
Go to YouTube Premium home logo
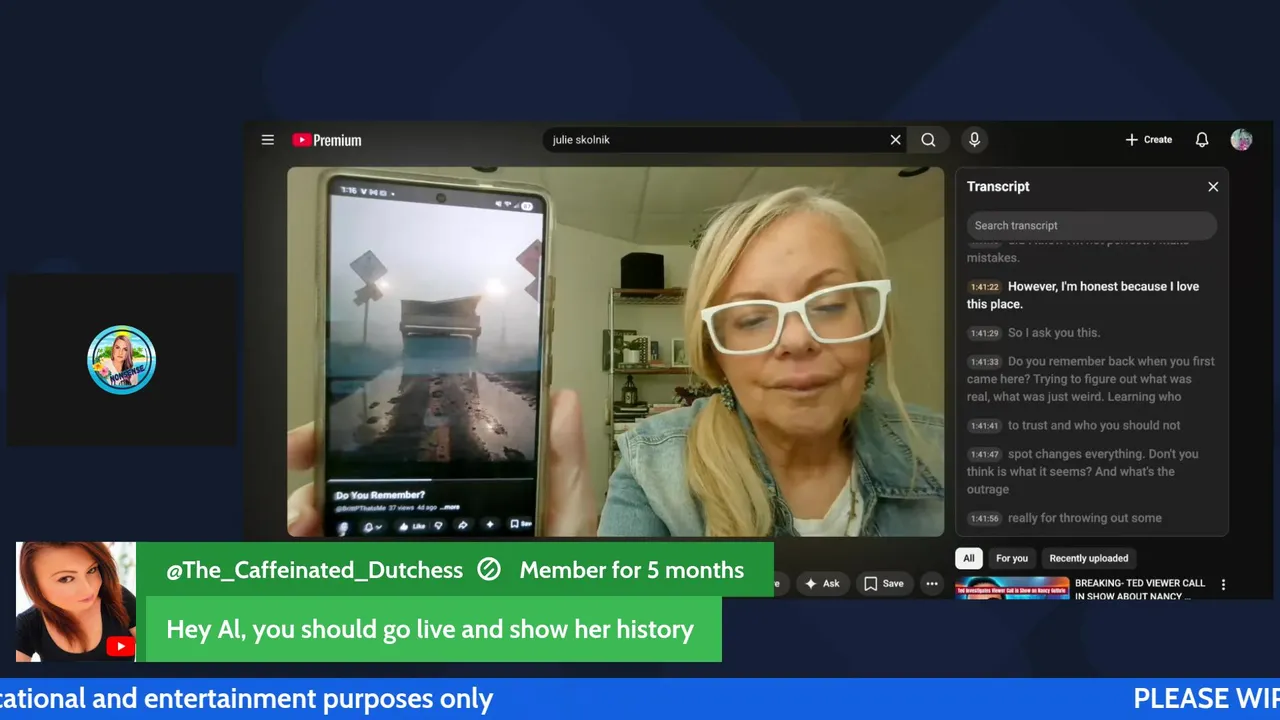click(x=327, y=140)
